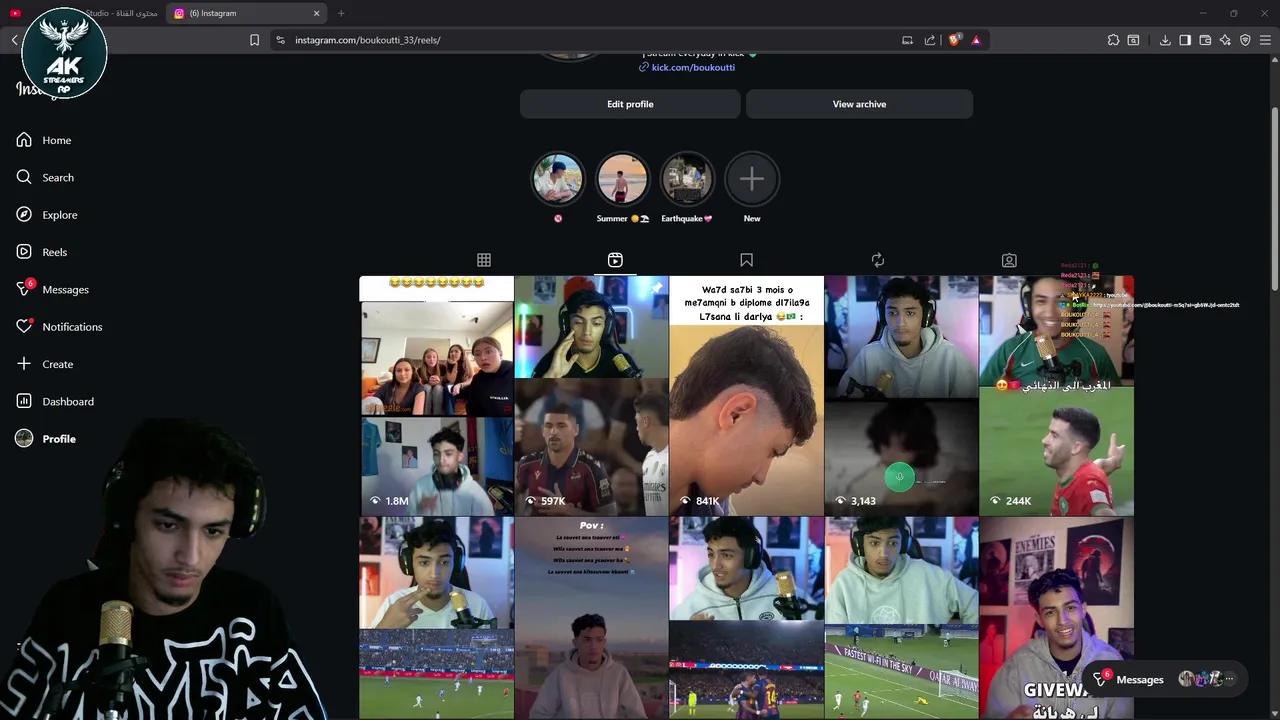Click the View archive button
The width and height of the screenshot is (1280, 720).
(859, 104)
